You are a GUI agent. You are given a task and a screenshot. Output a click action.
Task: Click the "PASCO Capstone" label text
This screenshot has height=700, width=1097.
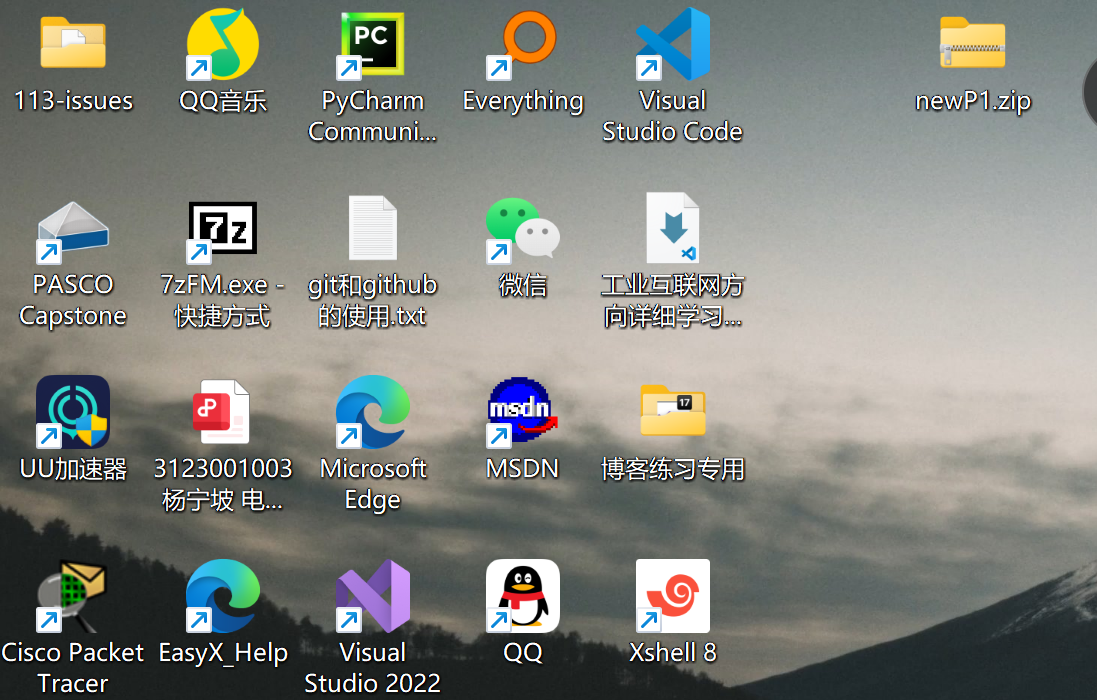tap(73, 300)
